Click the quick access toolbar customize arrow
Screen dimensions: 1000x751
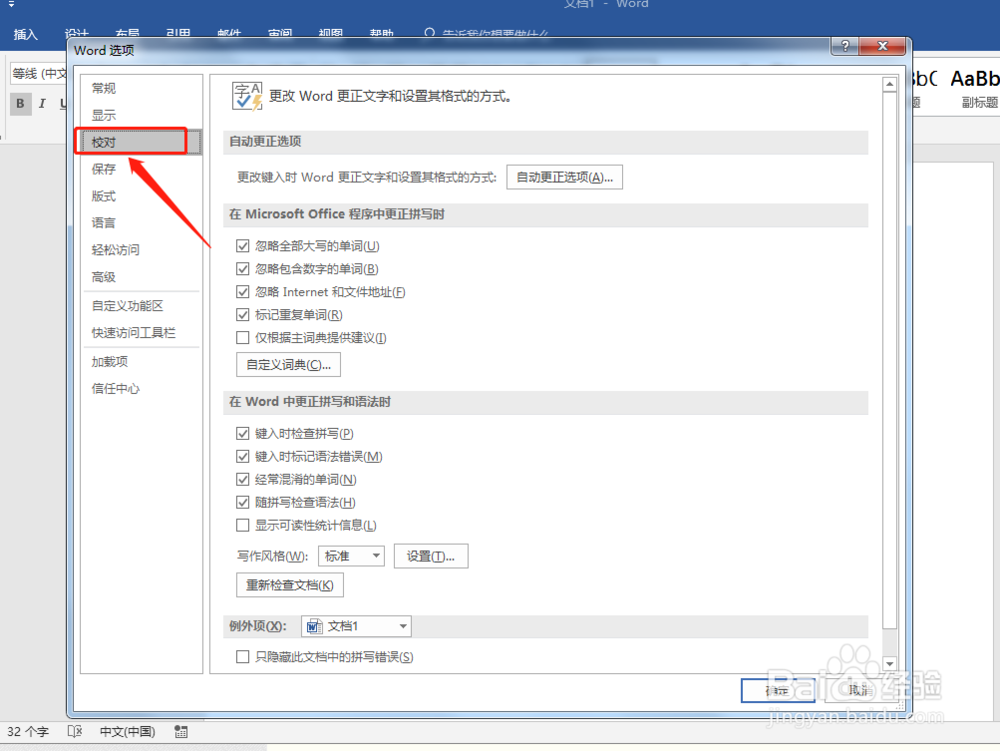coord(11,4)
